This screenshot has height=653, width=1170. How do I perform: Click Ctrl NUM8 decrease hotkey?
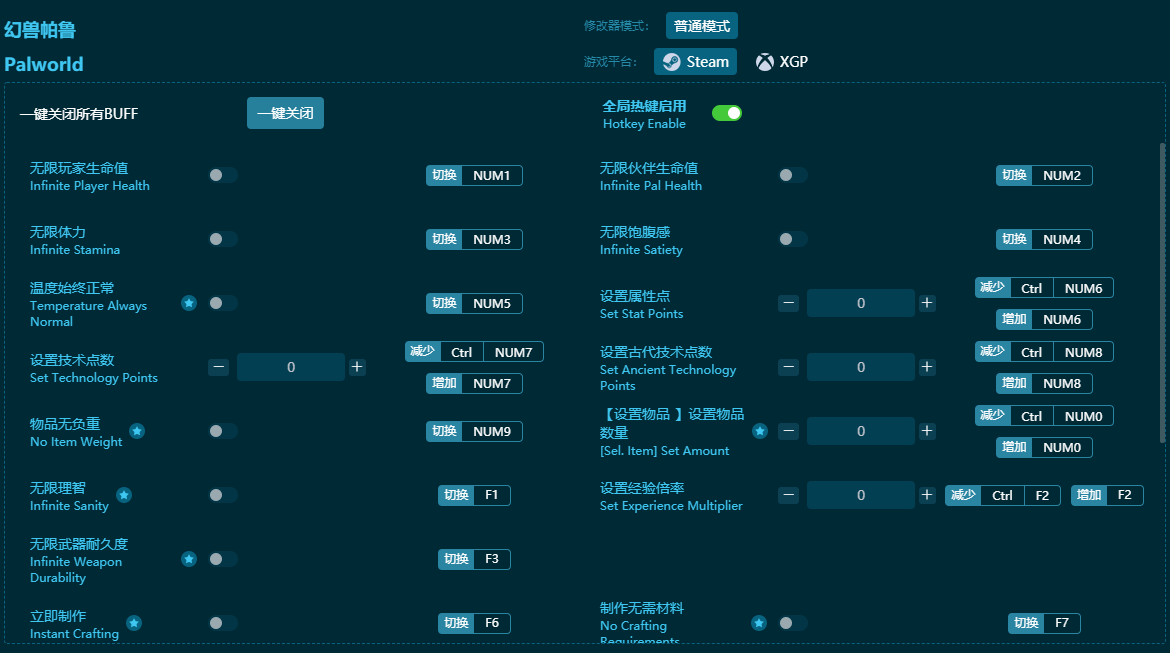click(1044, 352)
